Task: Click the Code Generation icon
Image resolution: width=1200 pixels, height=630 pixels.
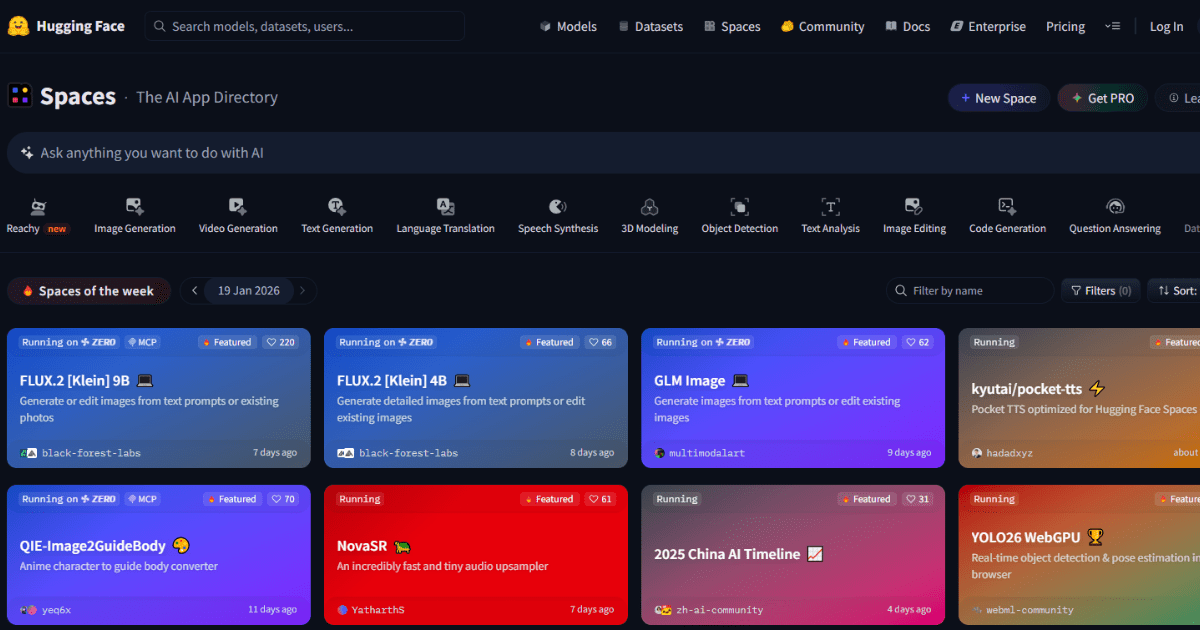Action: 1007,207
